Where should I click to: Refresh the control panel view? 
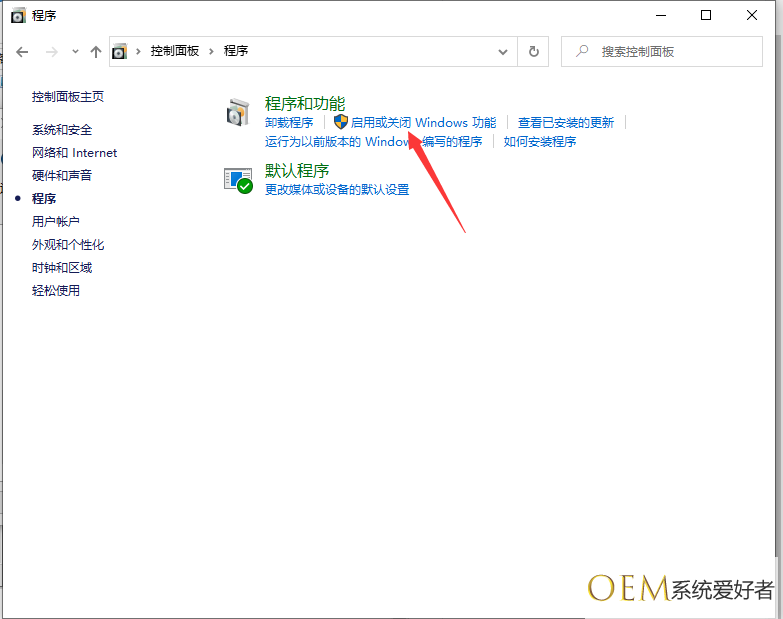(x=534, y=52)
